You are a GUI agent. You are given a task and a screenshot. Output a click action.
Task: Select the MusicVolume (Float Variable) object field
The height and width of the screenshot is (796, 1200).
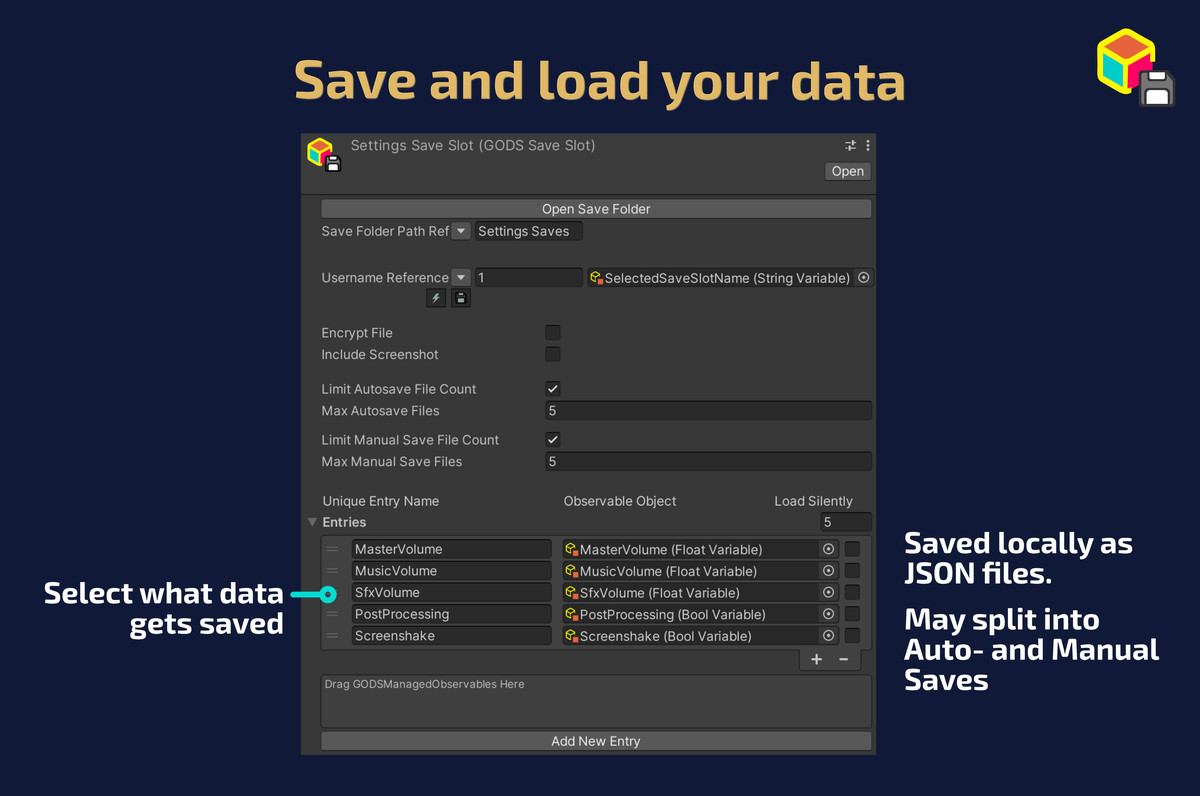(x=700, y=571)
